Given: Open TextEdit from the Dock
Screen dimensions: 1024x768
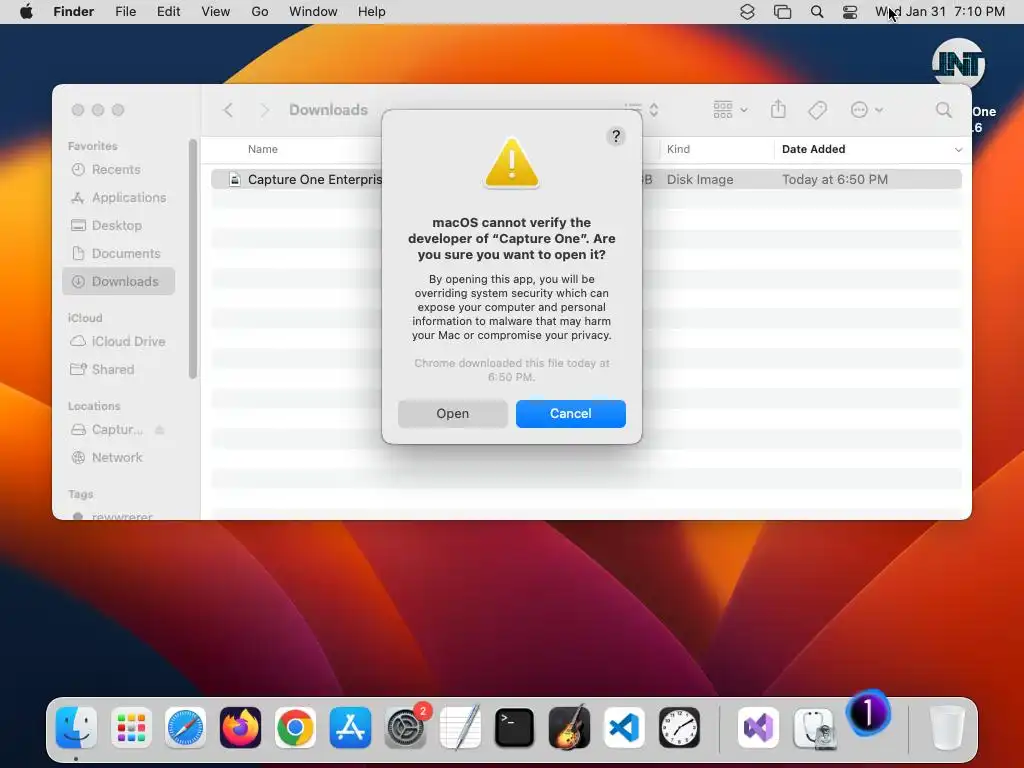Looking at the screenshot, I should pos(460,727).
